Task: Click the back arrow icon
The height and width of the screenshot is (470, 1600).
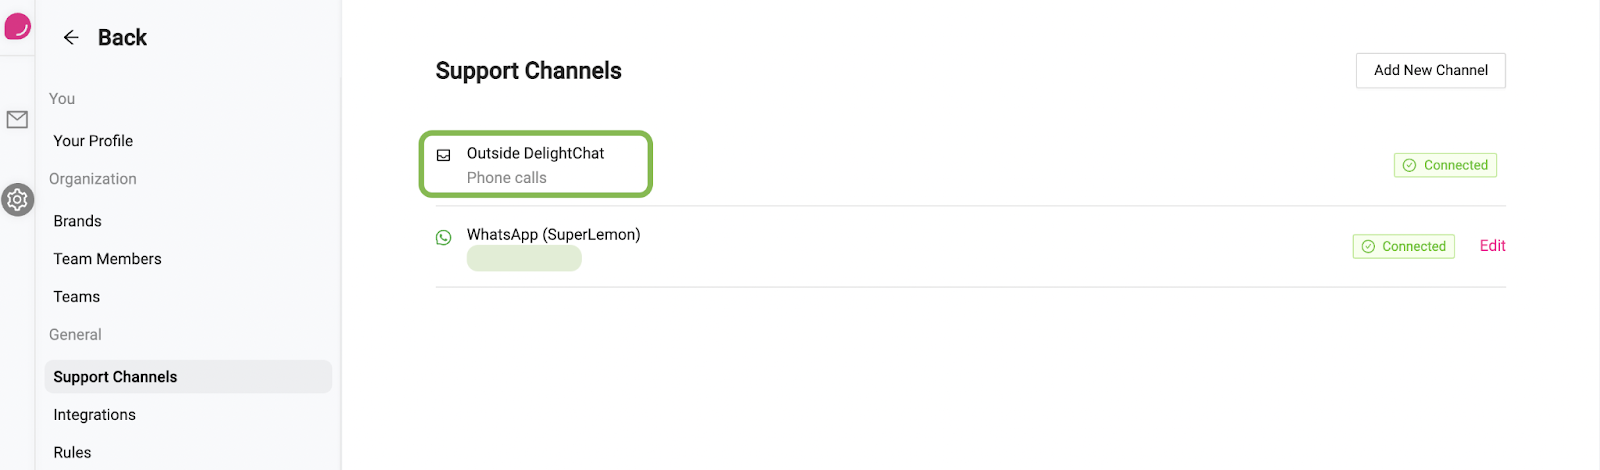Action: coord(71,38)
